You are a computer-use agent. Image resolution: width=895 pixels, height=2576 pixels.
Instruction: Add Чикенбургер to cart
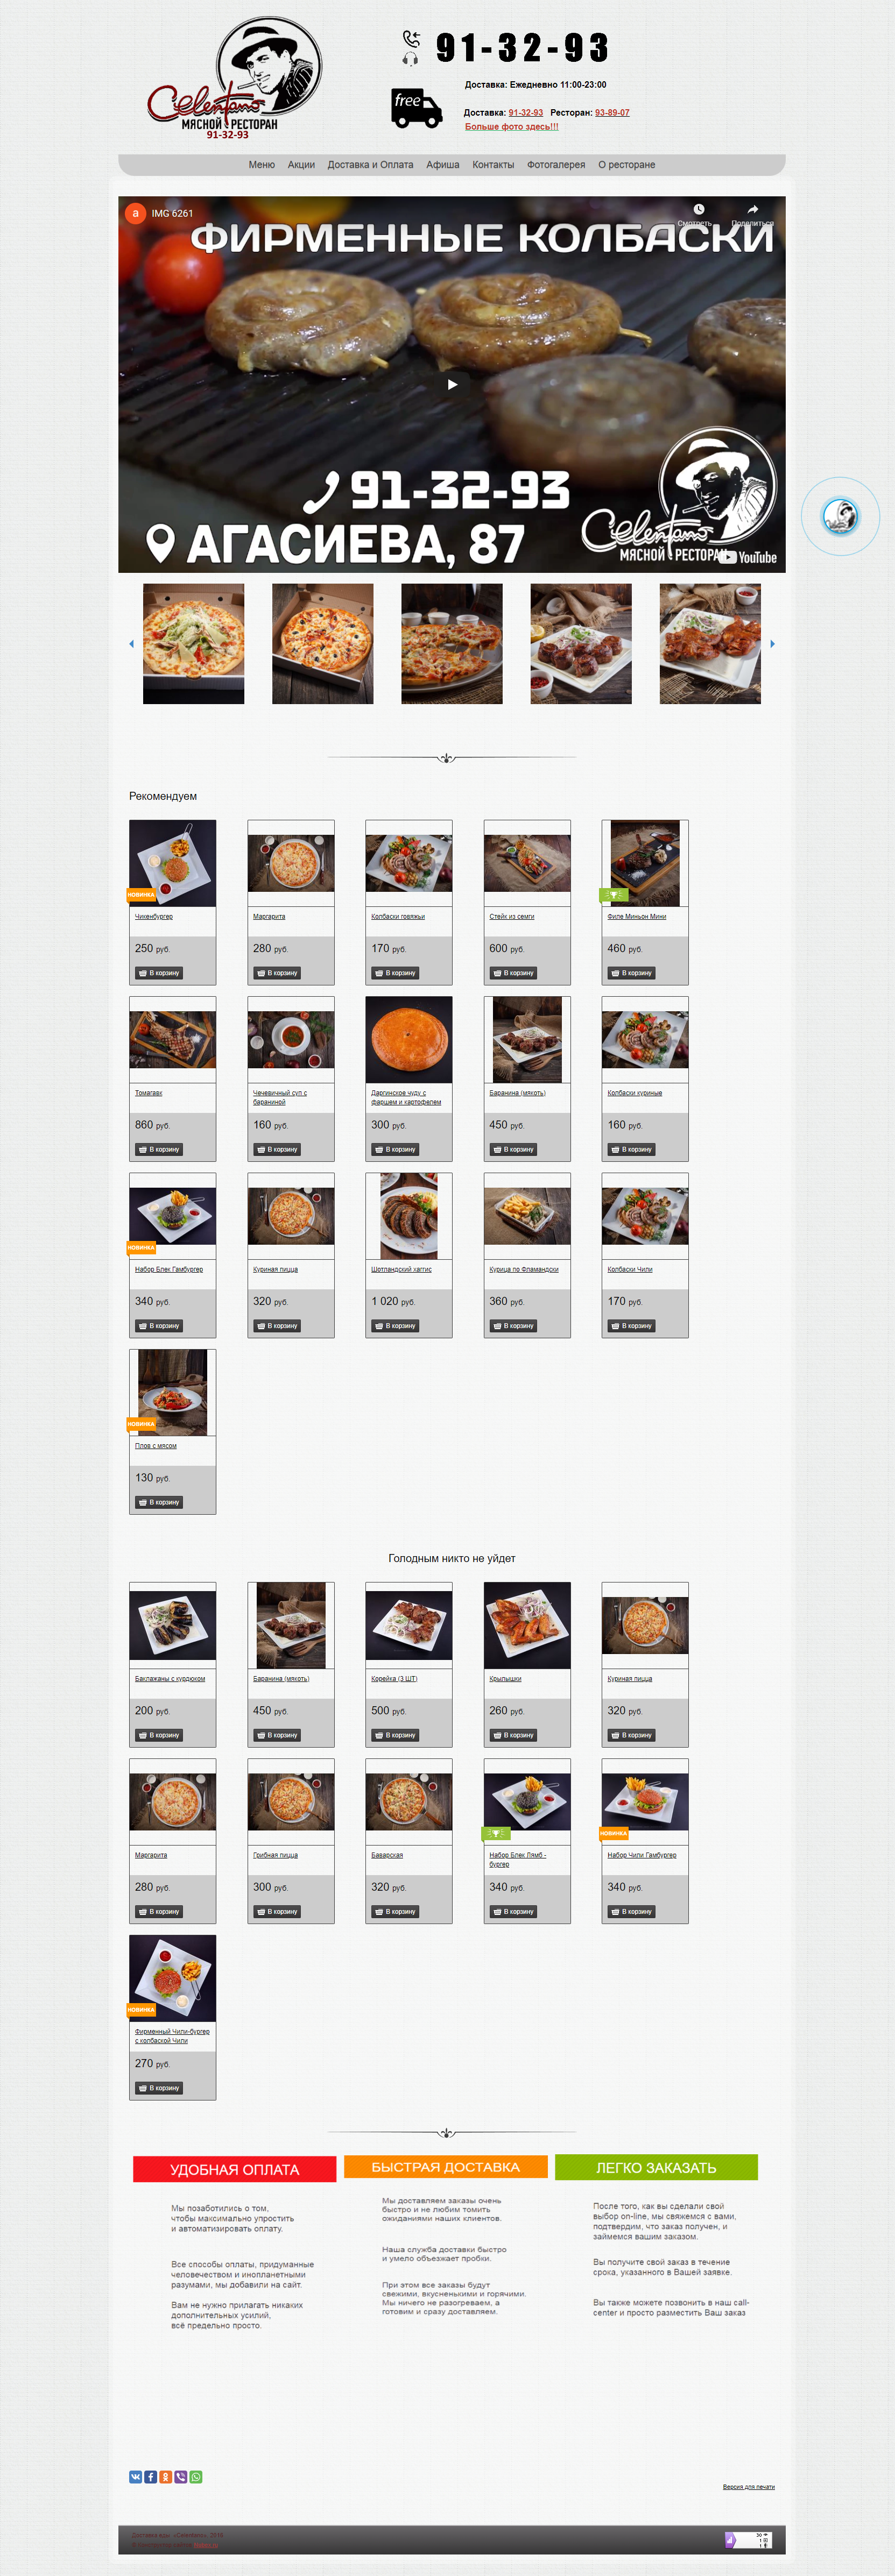click(x=159, y=973)
